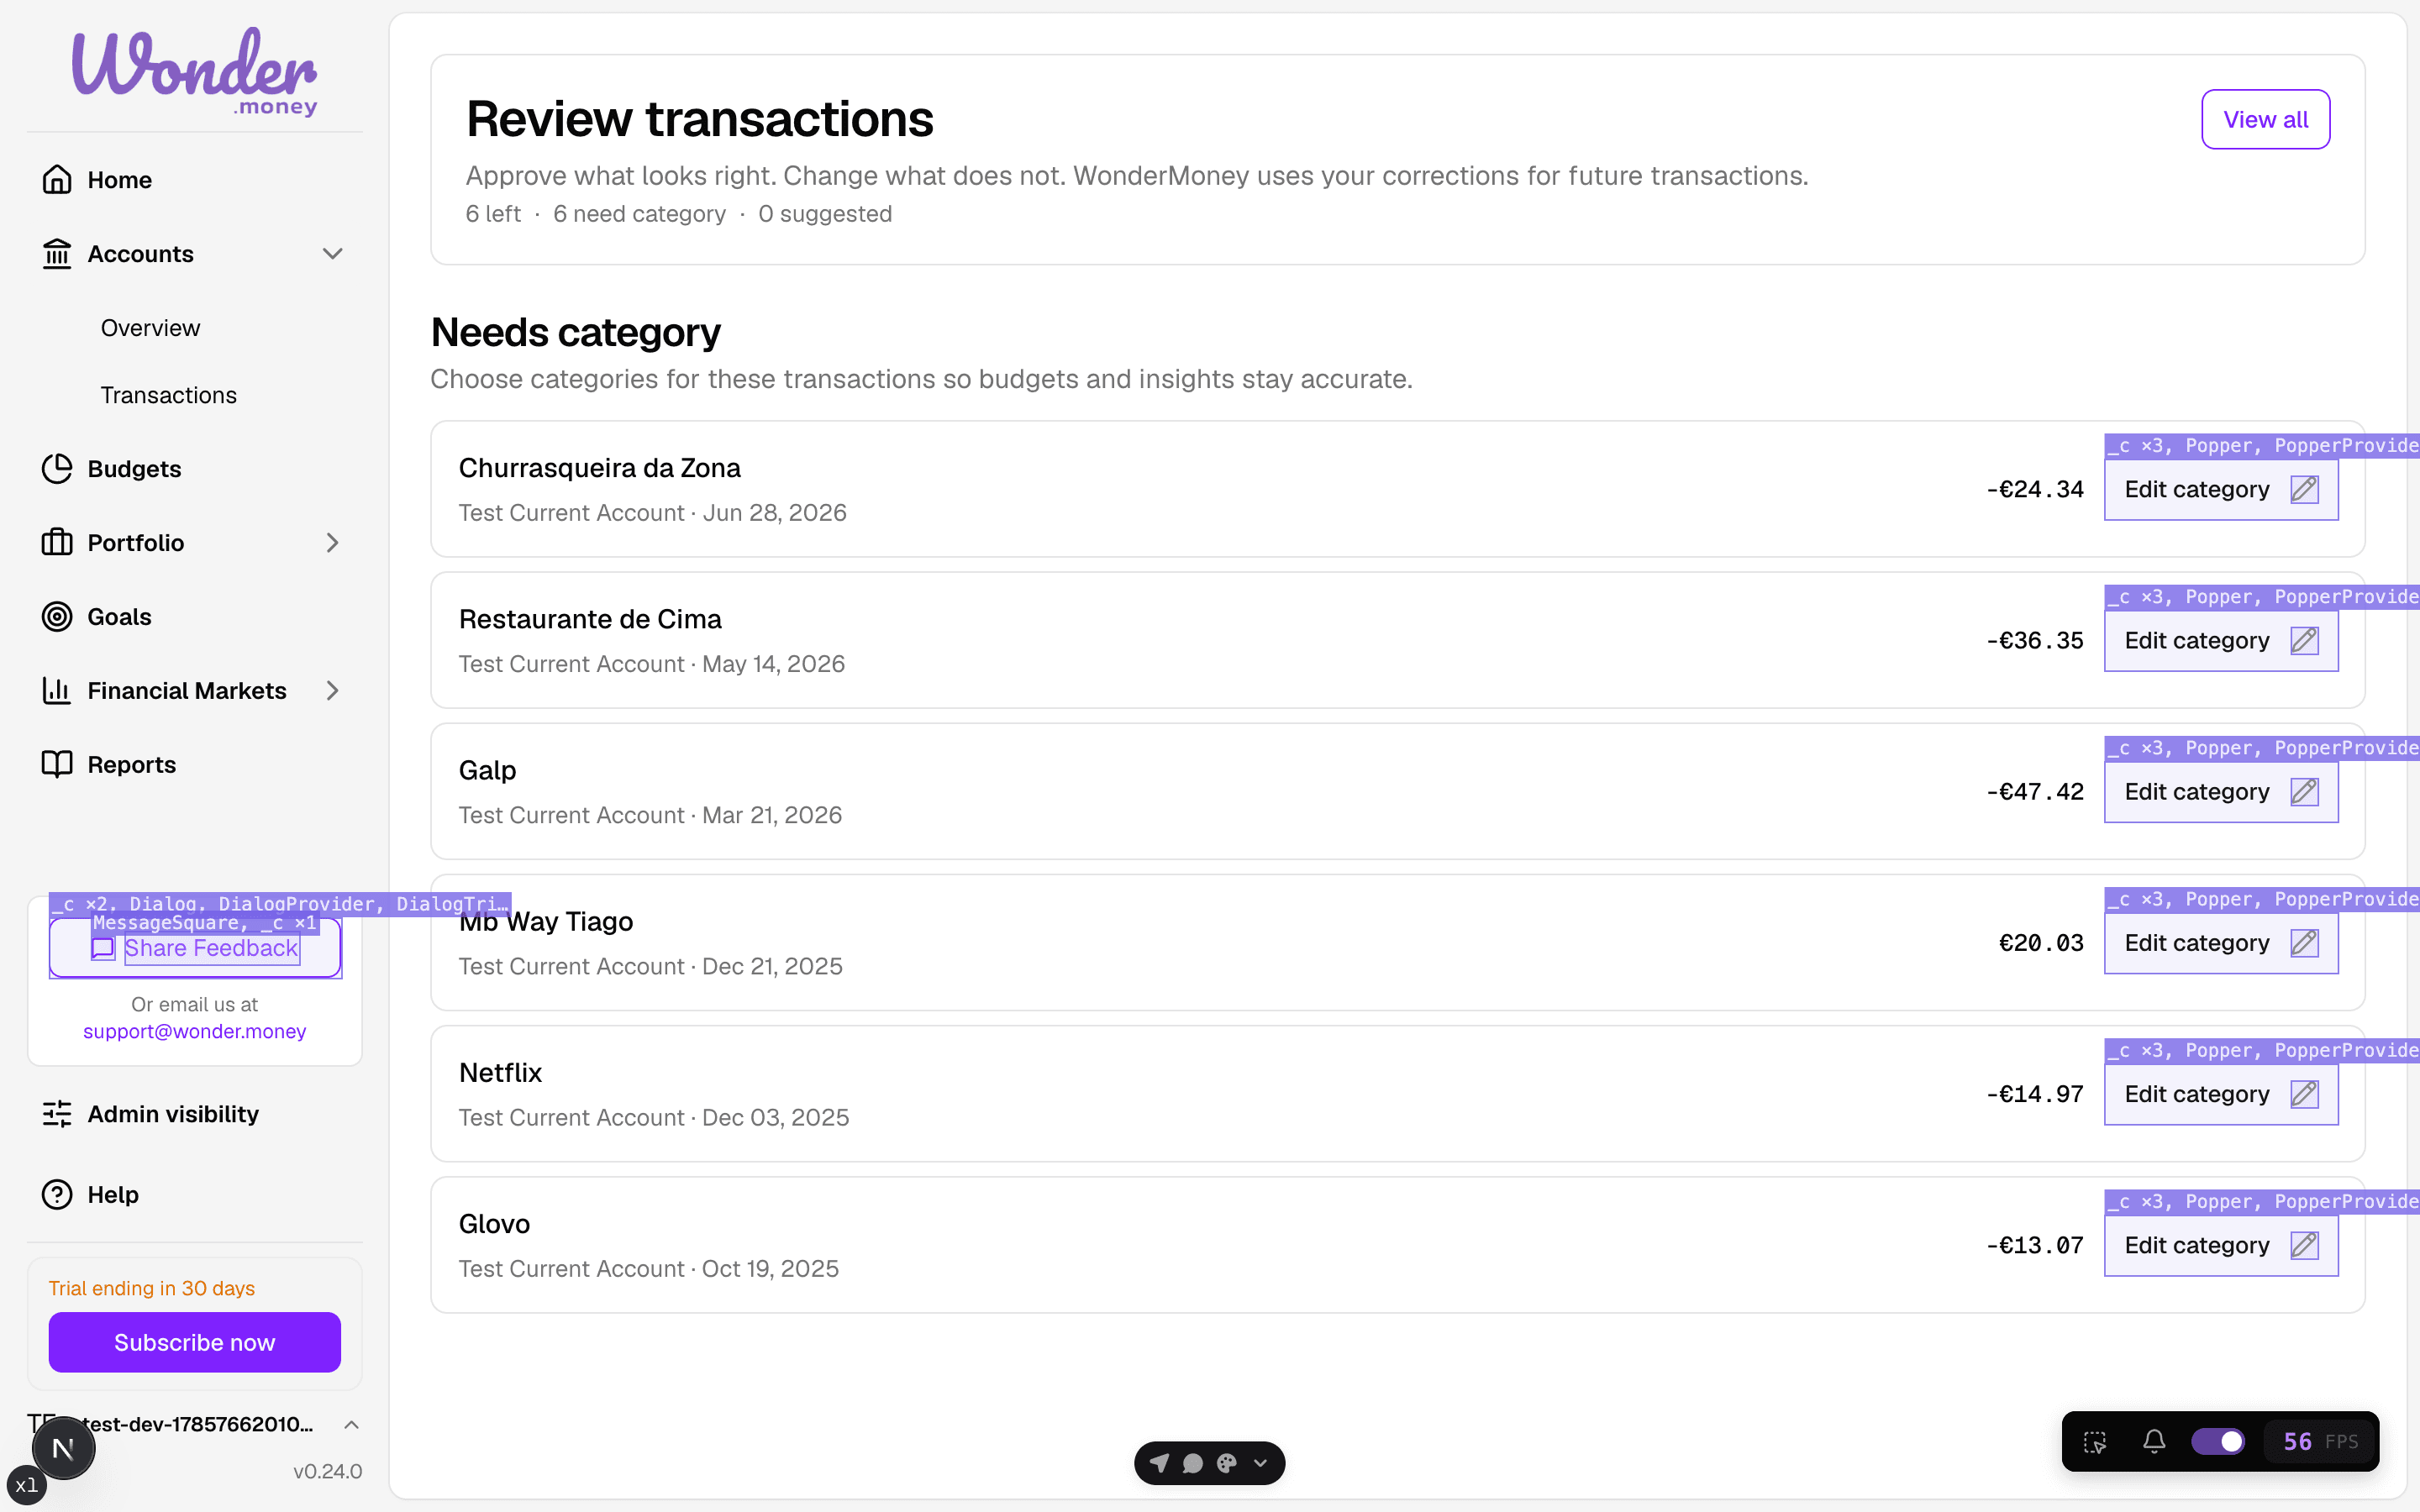The height and width of the screenshot is (1512, 2420).
Task: Click the paper plane icon in bottom toolbar
Action: (1160, 1463)
